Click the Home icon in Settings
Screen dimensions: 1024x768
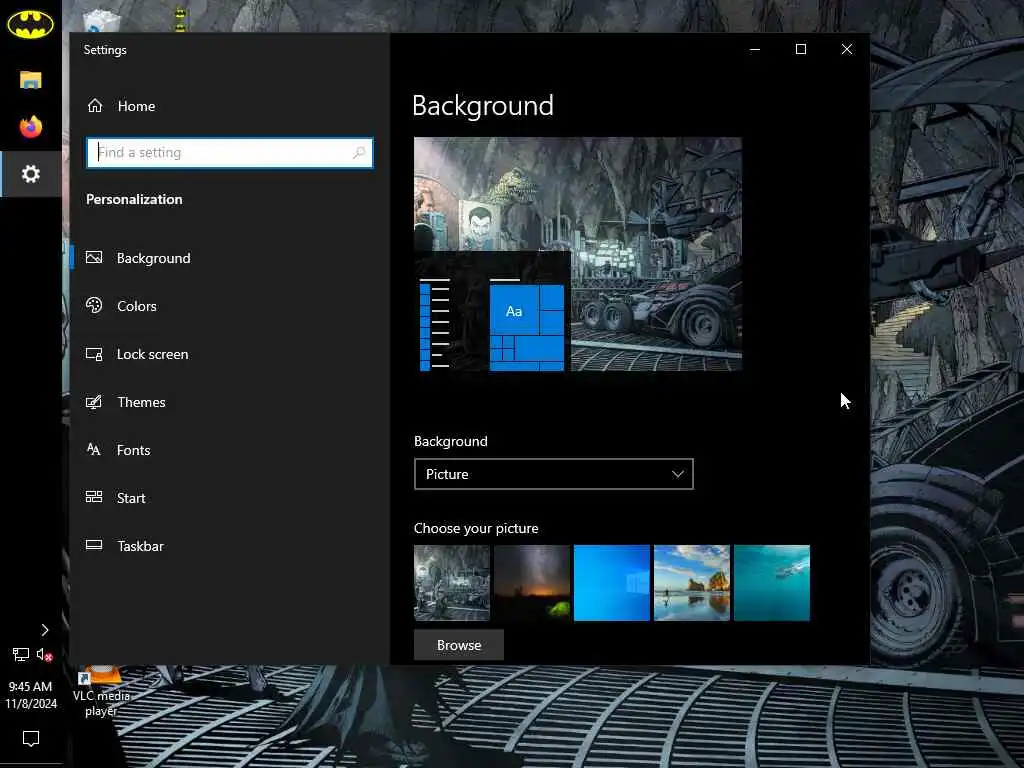[95, 105]
